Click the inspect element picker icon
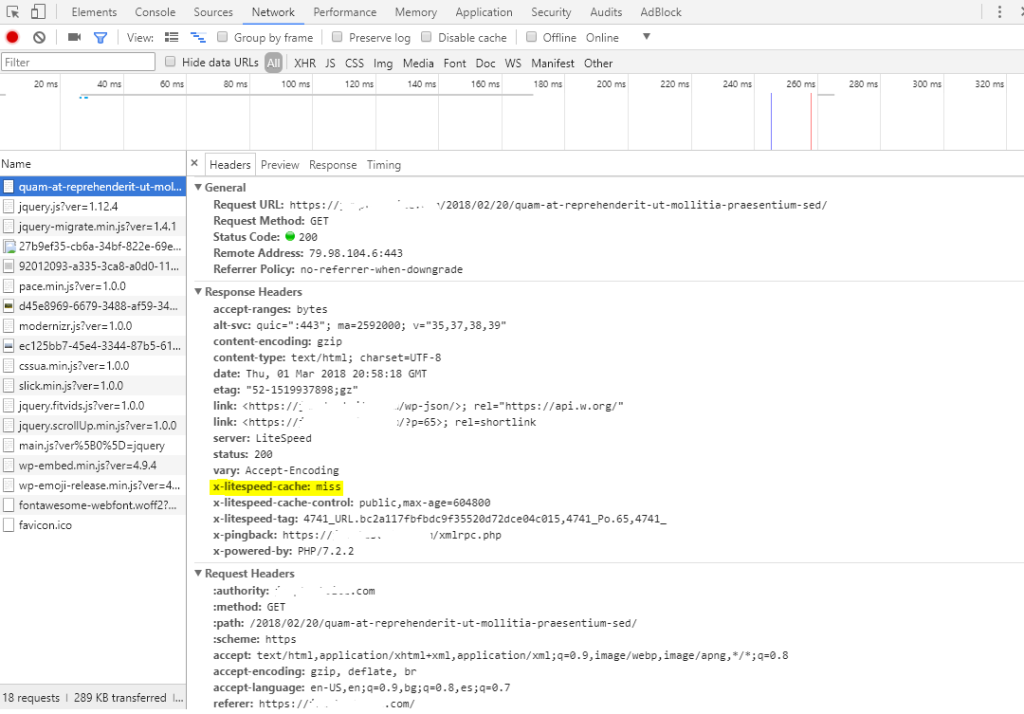 tap(13, 12)
